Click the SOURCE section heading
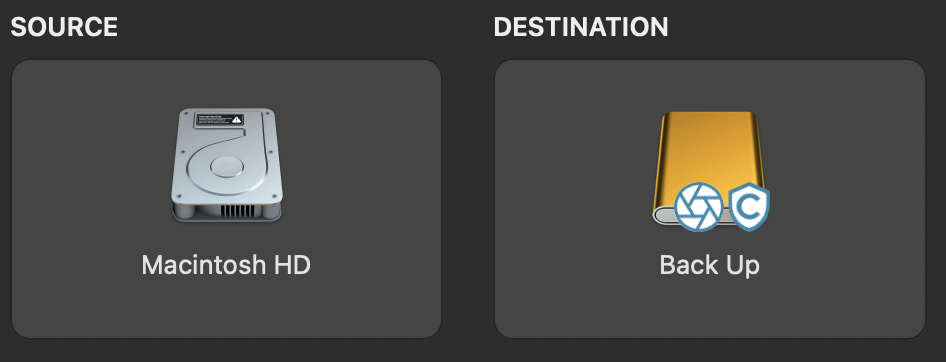 click(65, 27)
